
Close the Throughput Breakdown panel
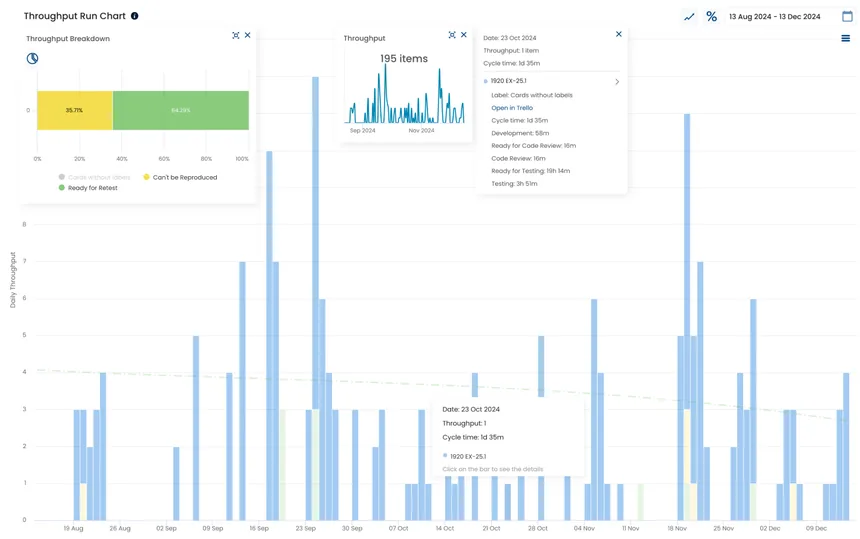pos(248,35)
